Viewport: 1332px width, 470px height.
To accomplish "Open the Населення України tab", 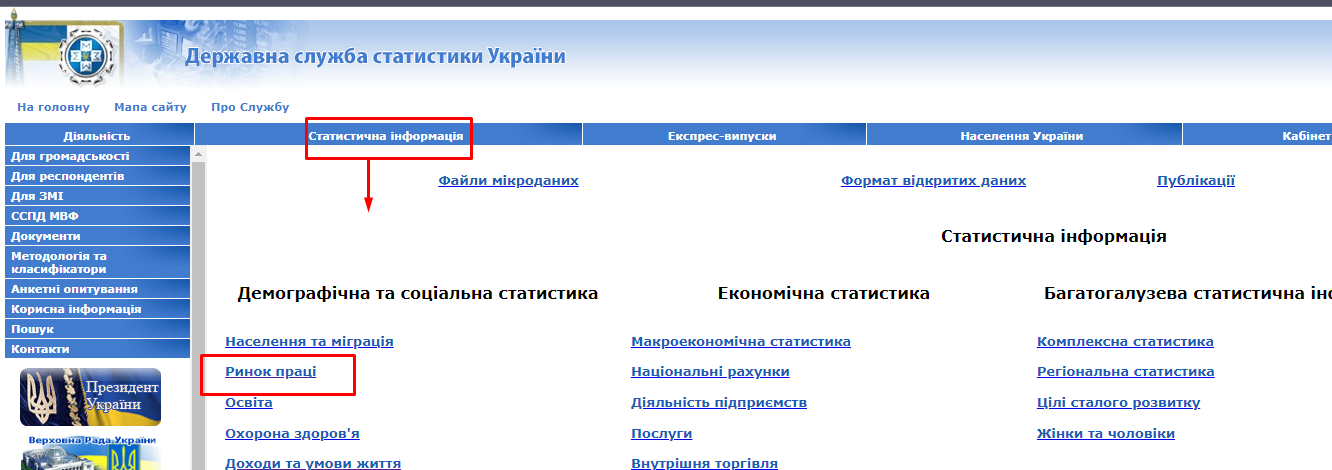I will coord(1021,136).
